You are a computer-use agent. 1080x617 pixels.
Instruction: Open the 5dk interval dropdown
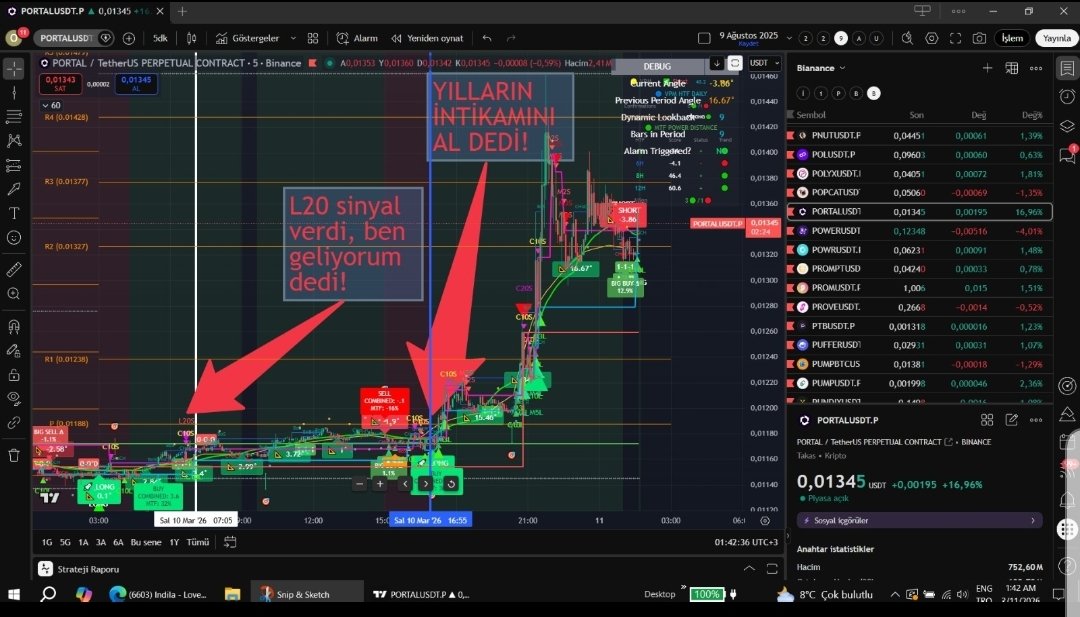[160, 38]
